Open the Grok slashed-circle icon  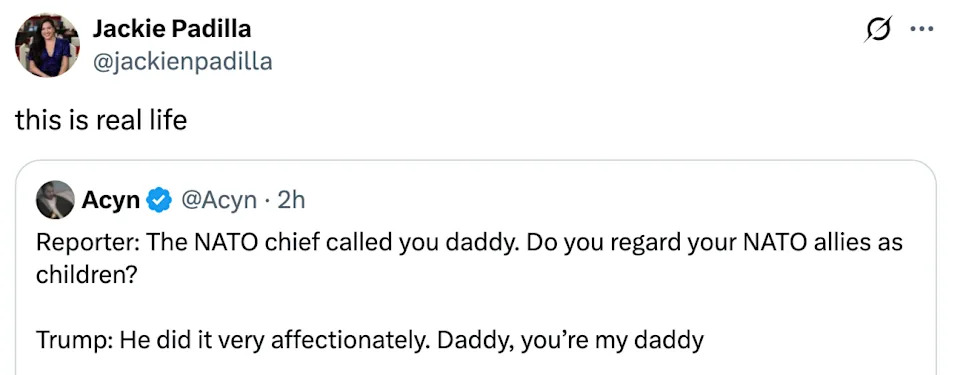point(879,29)
